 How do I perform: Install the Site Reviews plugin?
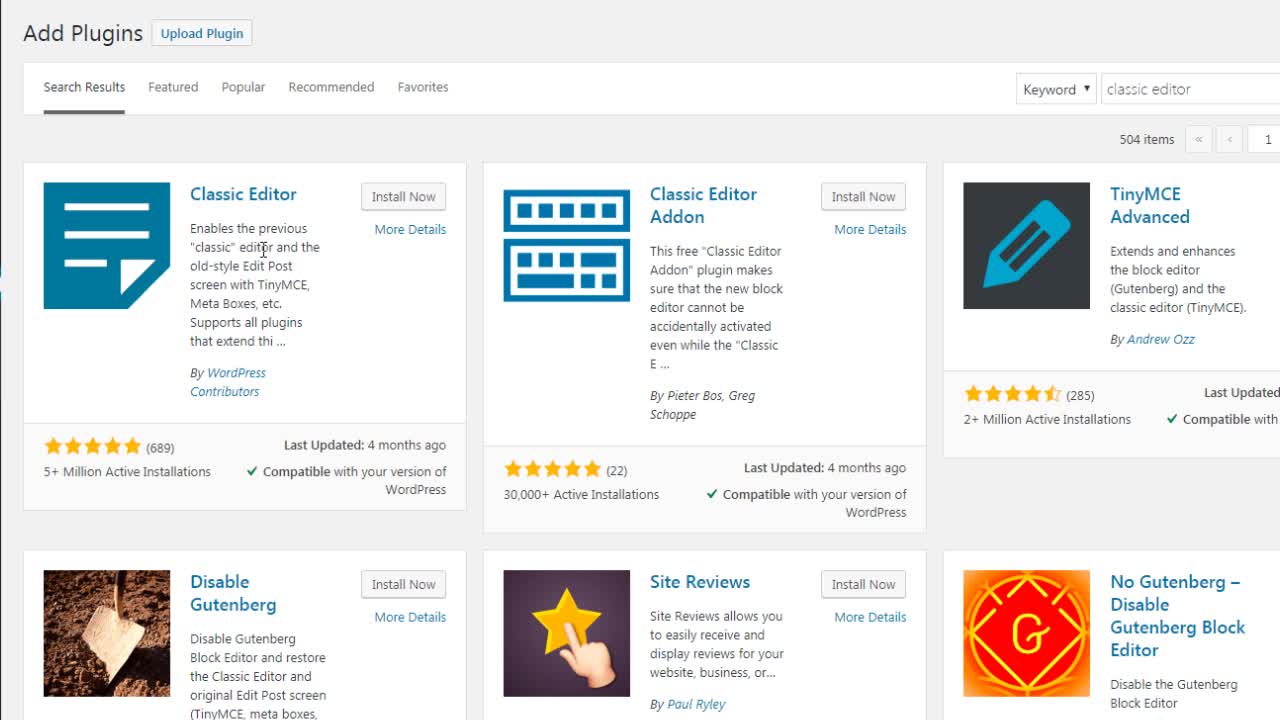(864, 584)
